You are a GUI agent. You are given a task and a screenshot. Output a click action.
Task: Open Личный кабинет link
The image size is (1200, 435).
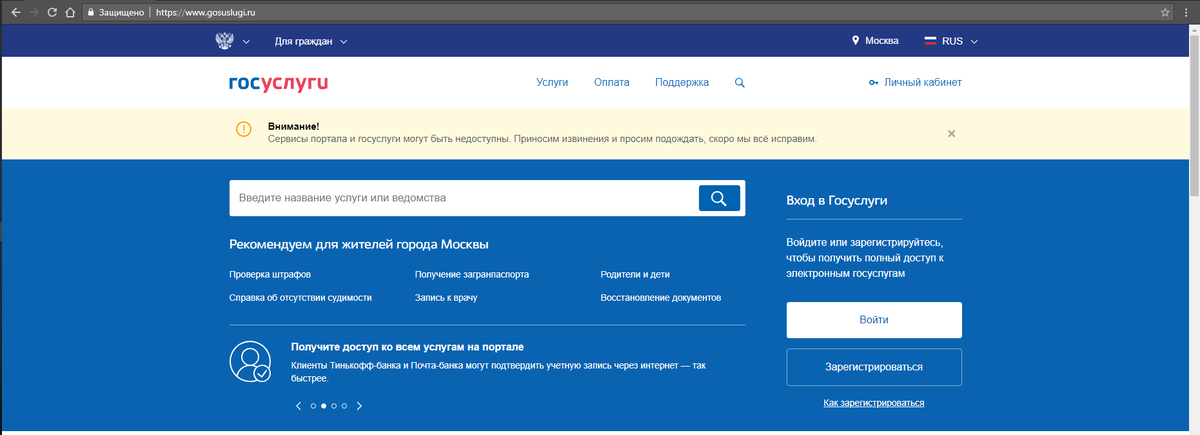(915, 83)
